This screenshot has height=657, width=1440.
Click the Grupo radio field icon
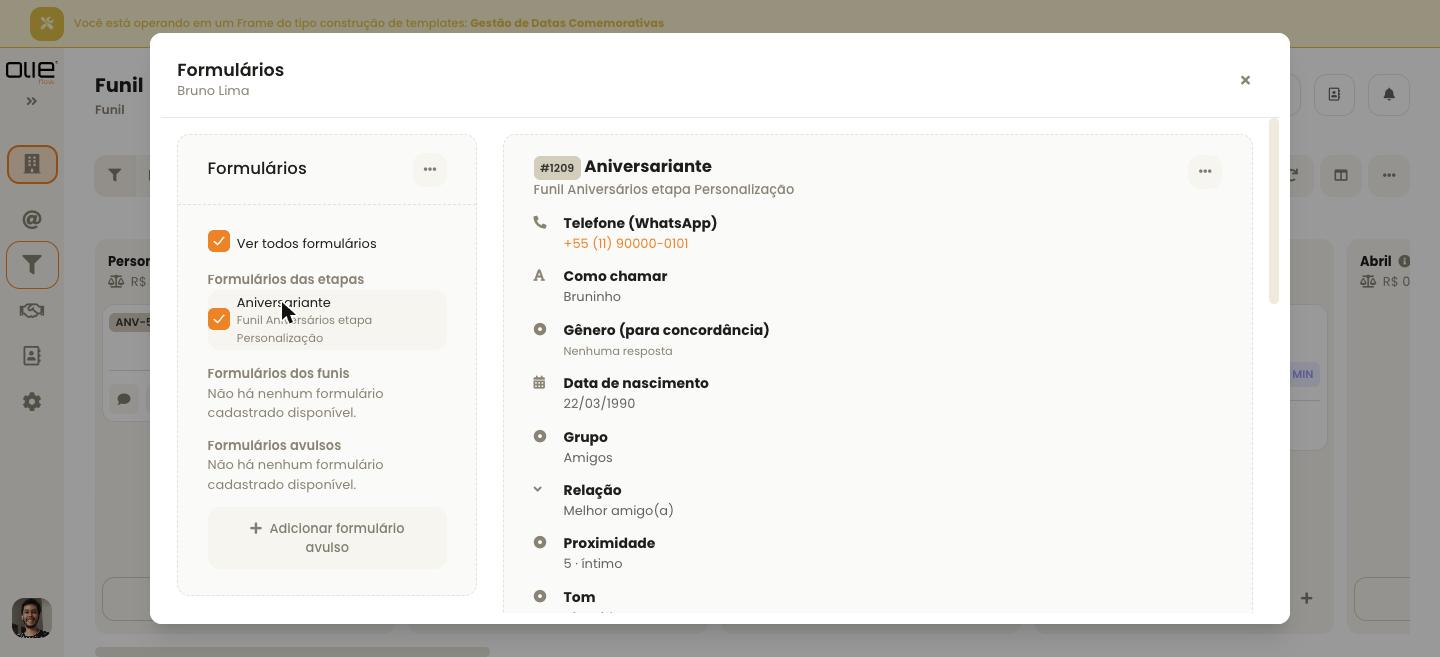(540, 436)
